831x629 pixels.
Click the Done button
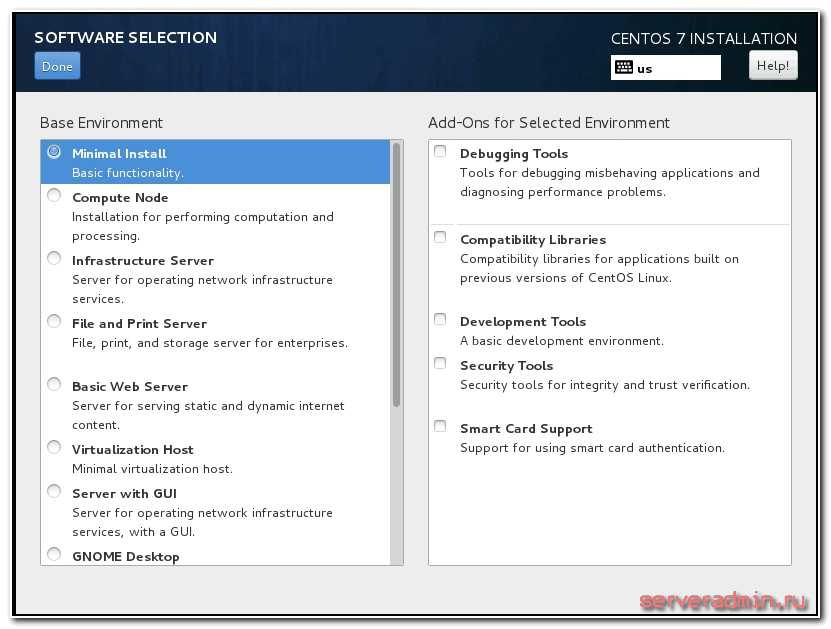pyautogui.click(x=57, y=66)
